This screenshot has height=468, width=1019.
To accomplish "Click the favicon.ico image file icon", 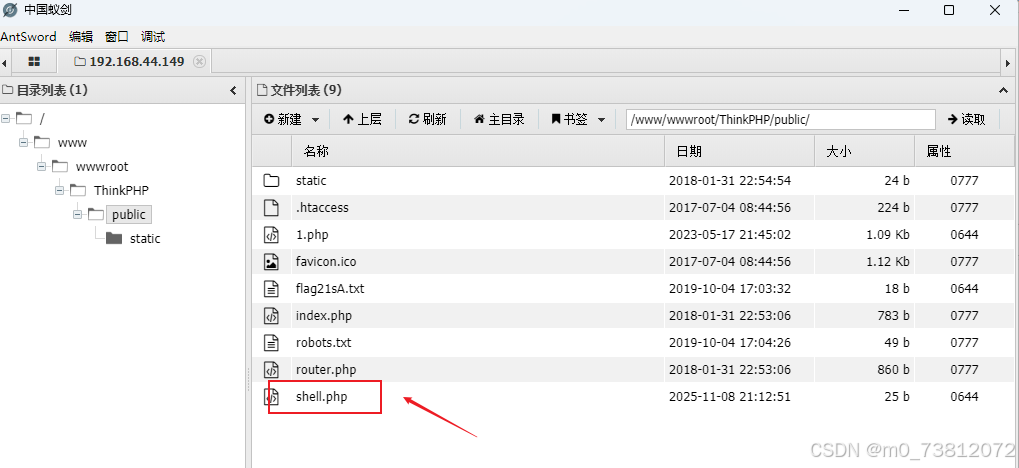I will coord(271,261).
